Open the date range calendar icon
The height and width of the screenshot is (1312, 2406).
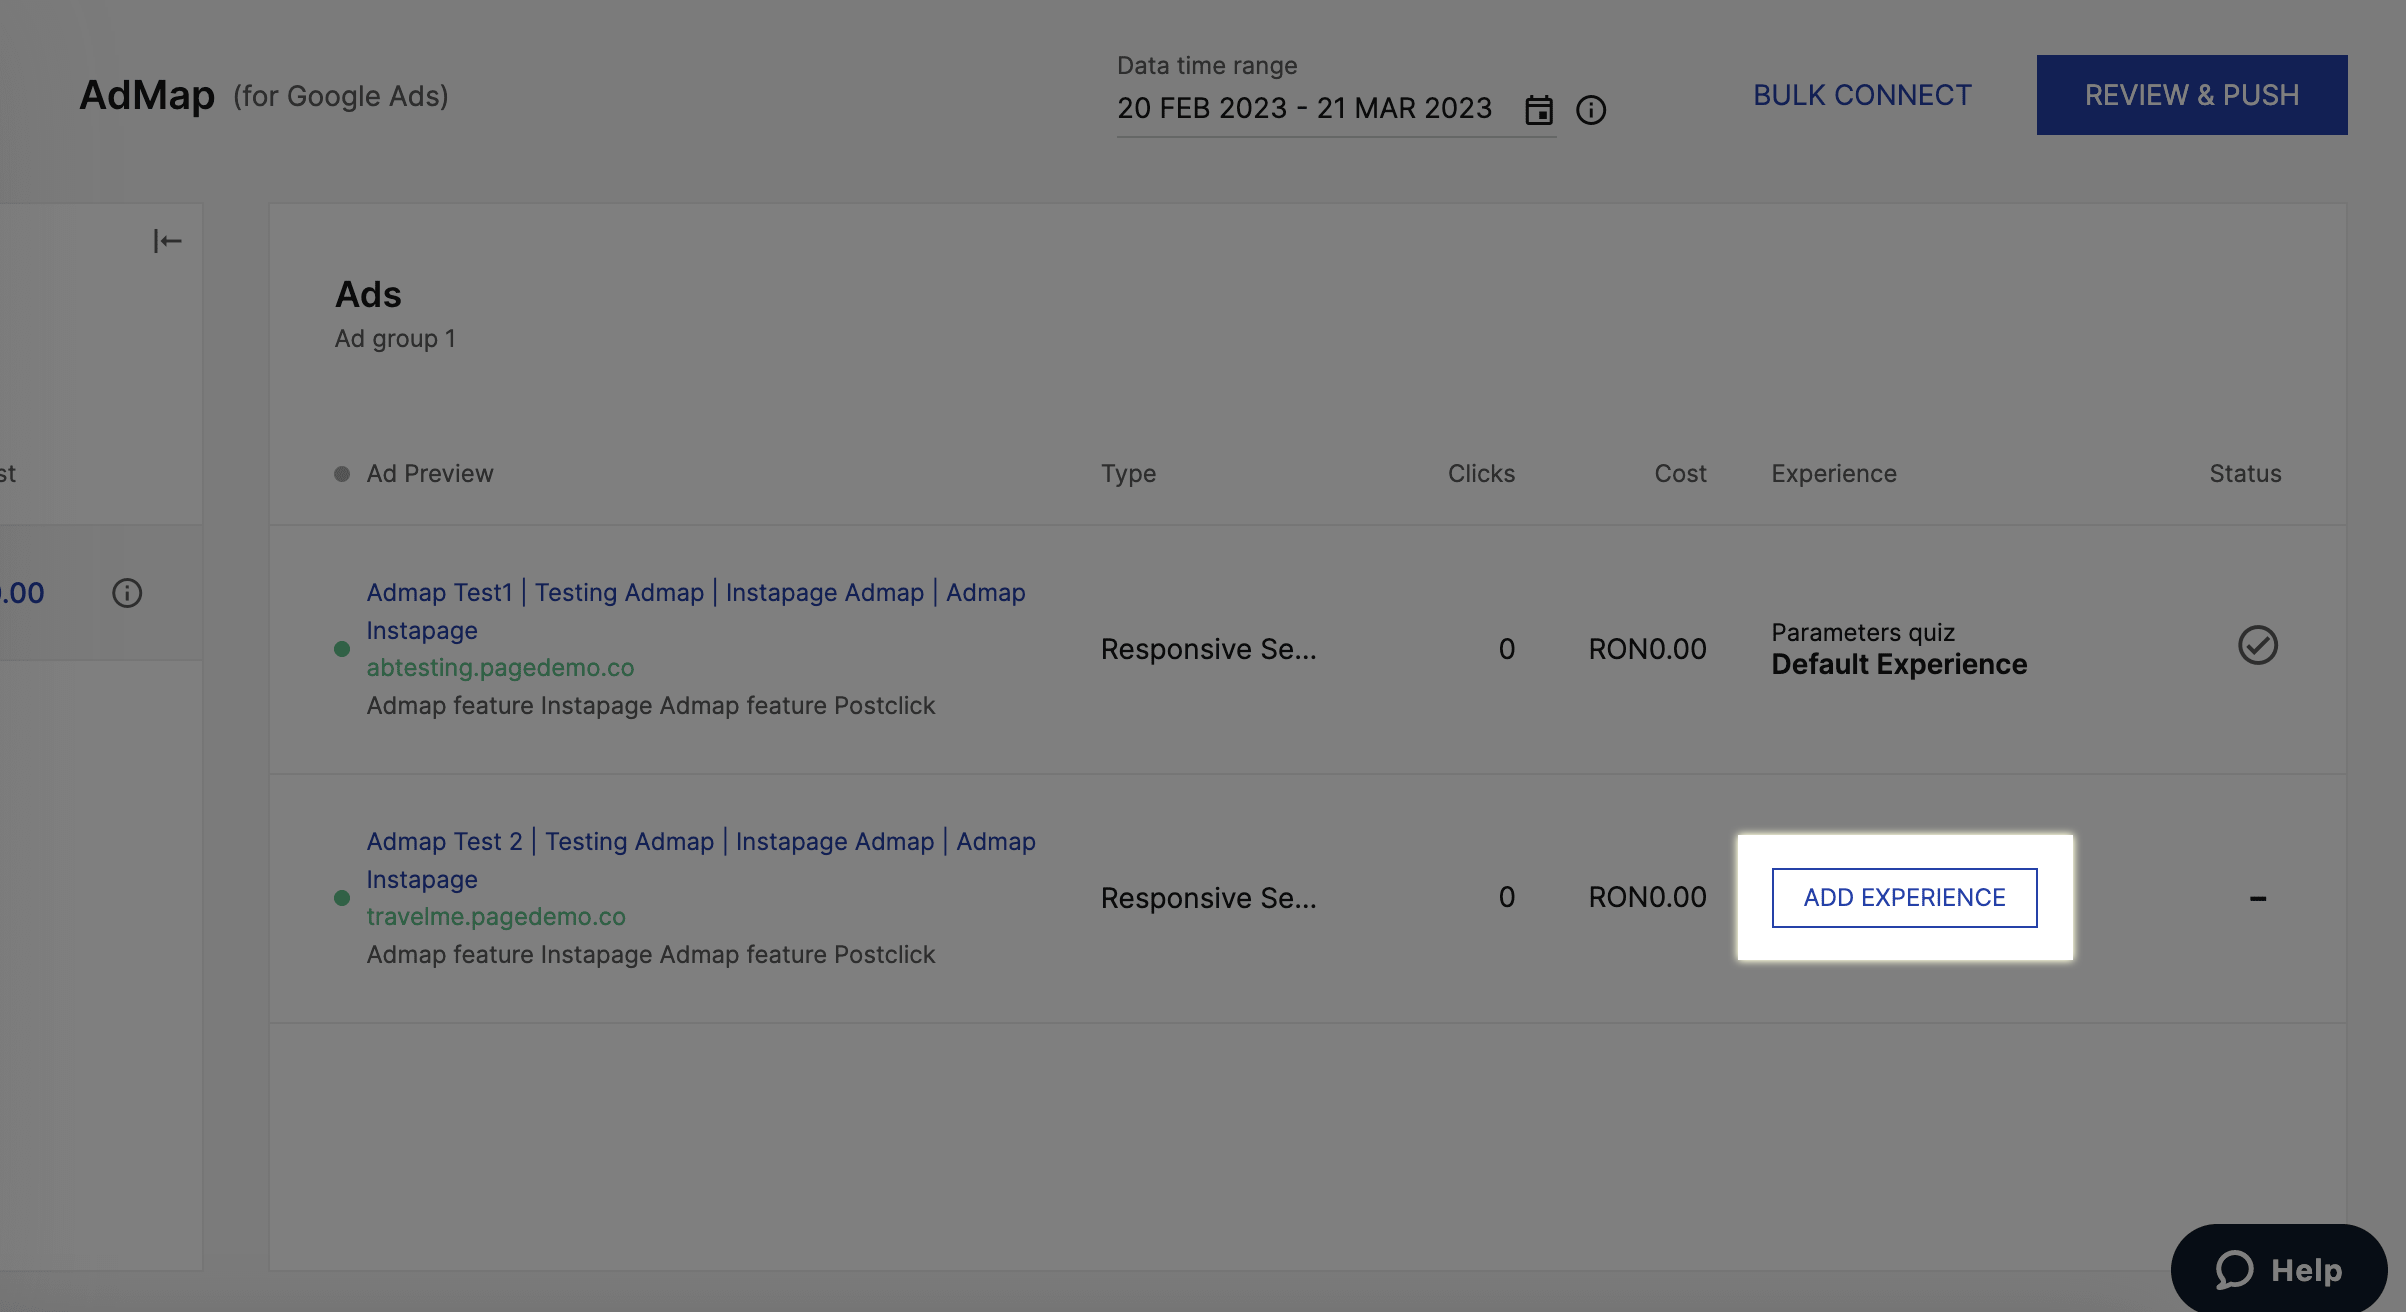[1538, 109]
